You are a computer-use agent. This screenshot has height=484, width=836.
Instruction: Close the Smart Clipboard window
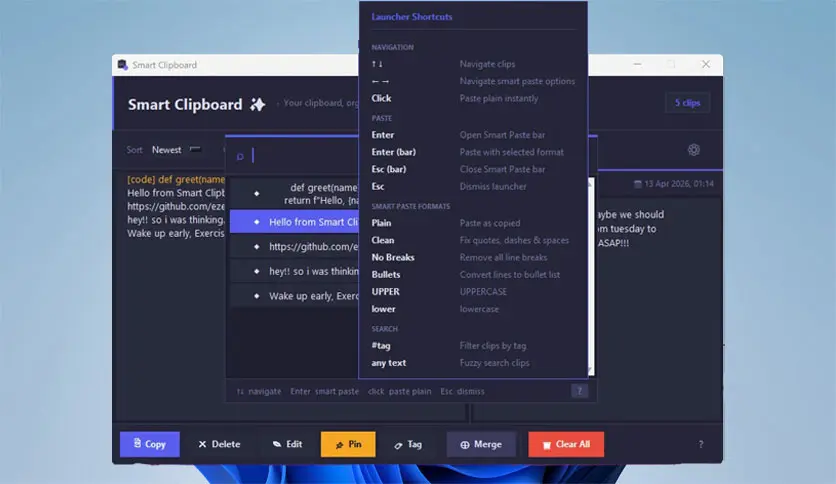(x=705, y=64)
